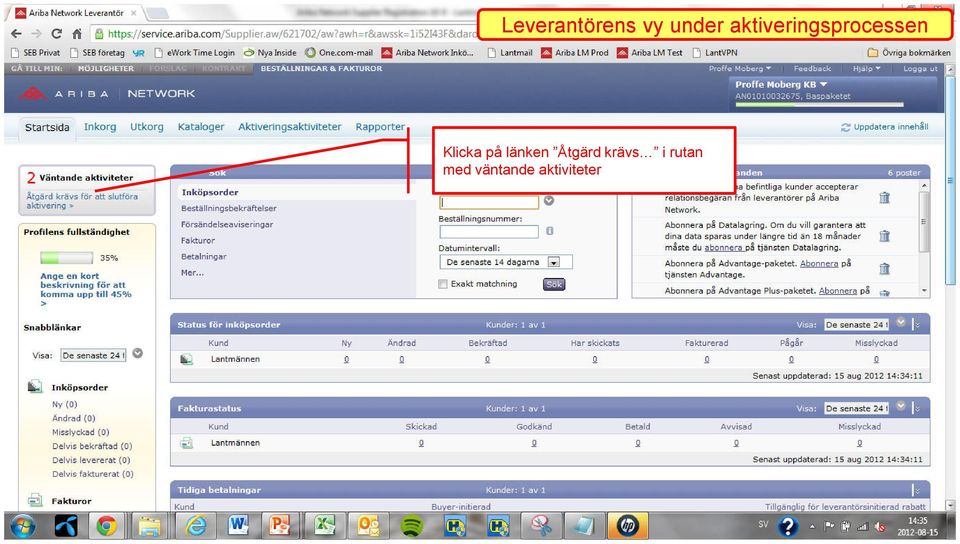Viewport: 960px width, 544px height.
Task: Open Övriga bokmärken folder
Action: (909, 53)
